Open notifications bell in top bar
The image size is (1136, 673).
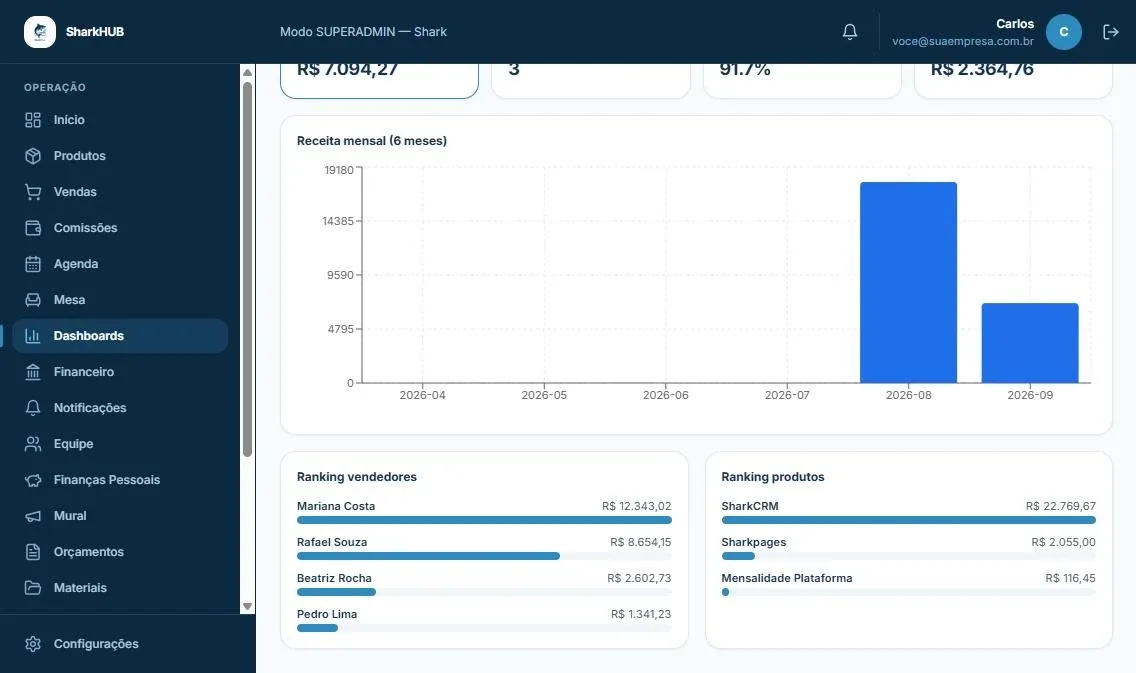point(850,32)
